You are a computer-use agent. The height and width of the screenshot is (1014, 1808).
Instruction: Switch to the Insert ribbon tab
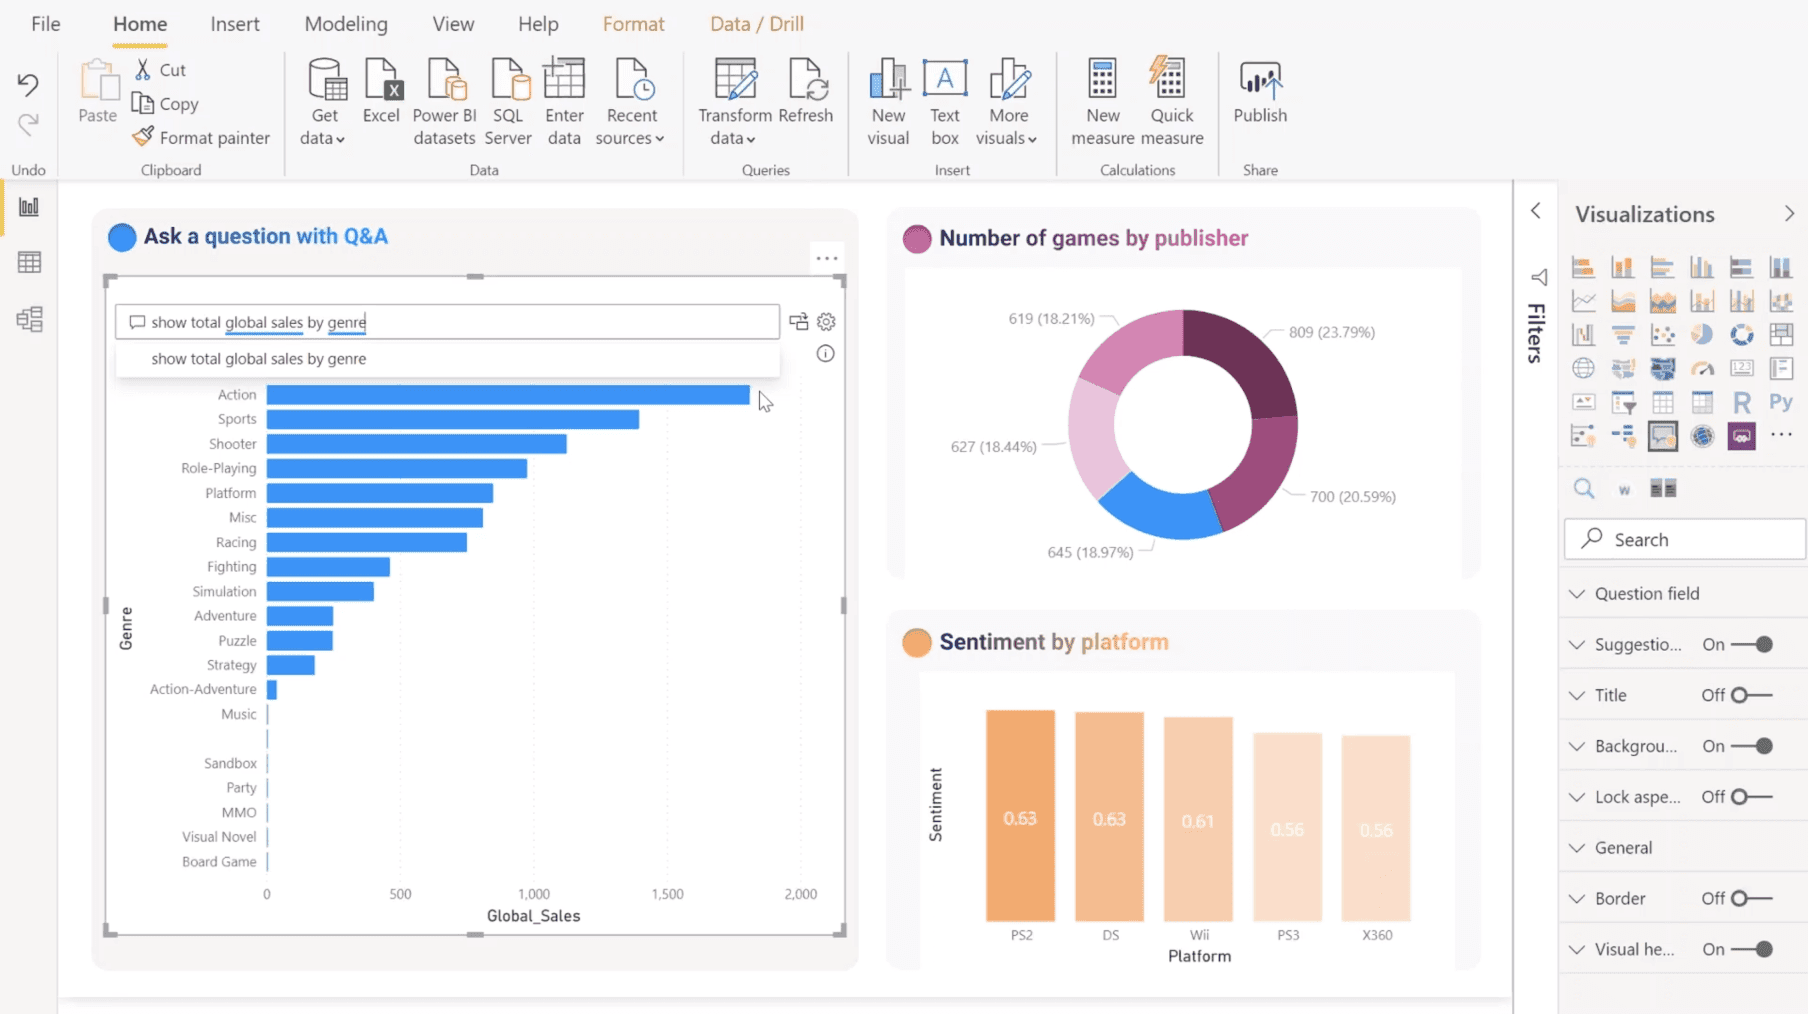[234, 23]
